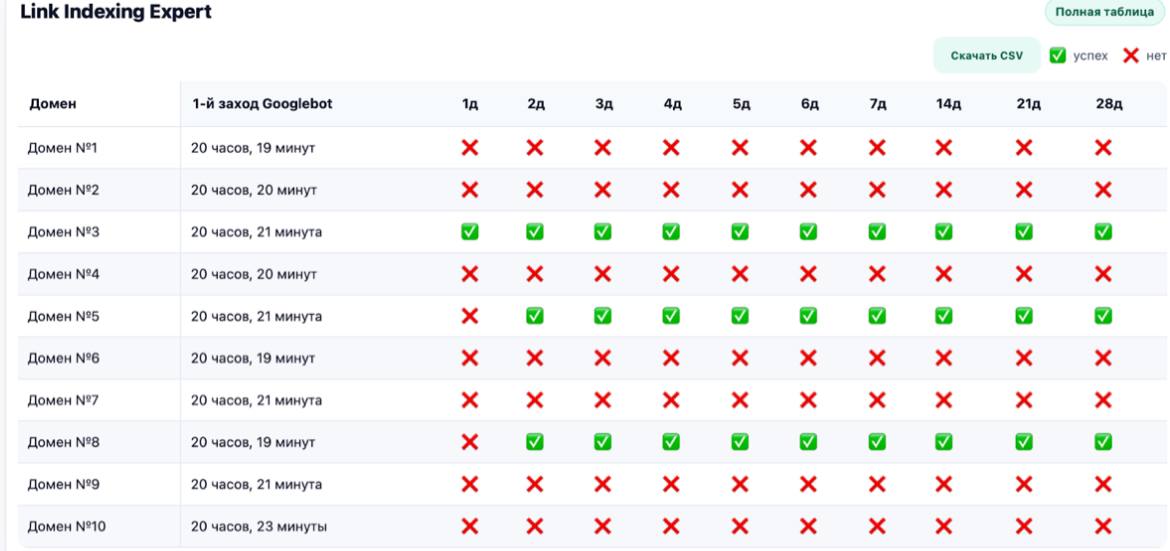Click green checkmark for Домен №8 at 28д
This screenshot has width=1170, height=551.
(1103, 442)
